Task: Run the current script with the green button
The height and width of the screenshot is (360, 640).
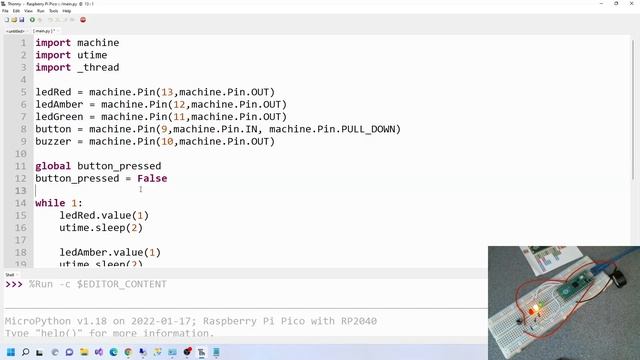Action: pos(32,20)
